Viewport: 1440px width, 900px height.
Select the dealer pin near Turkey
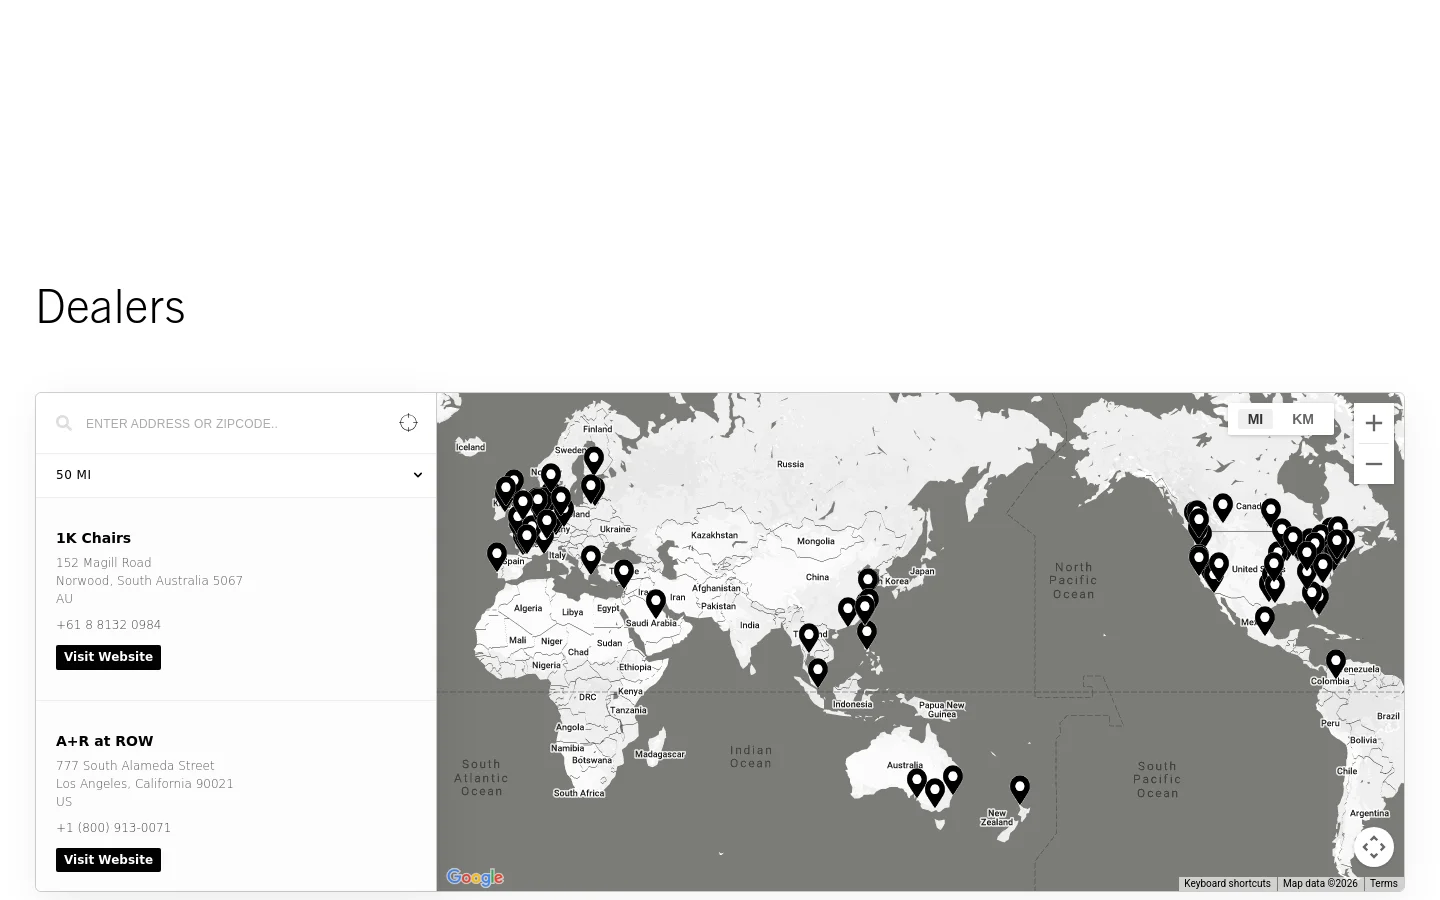click(x=624, y=573)
